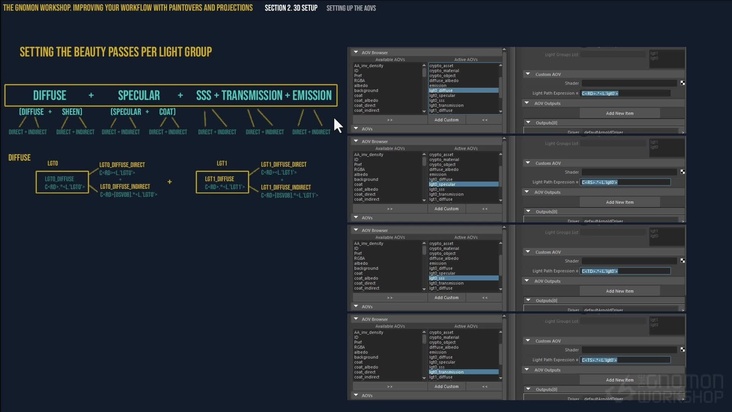Image resolution: width=732 pixels, height=412 pixels.
Task: Click Light Groups List field in top panel
Action: point(614,55)
